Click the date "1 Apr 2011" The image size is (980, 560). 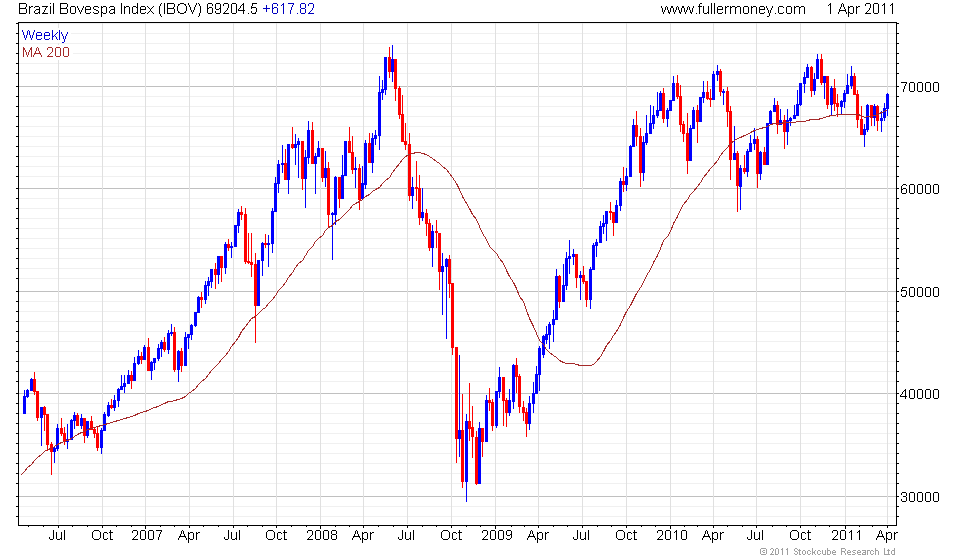pos(861,9)
